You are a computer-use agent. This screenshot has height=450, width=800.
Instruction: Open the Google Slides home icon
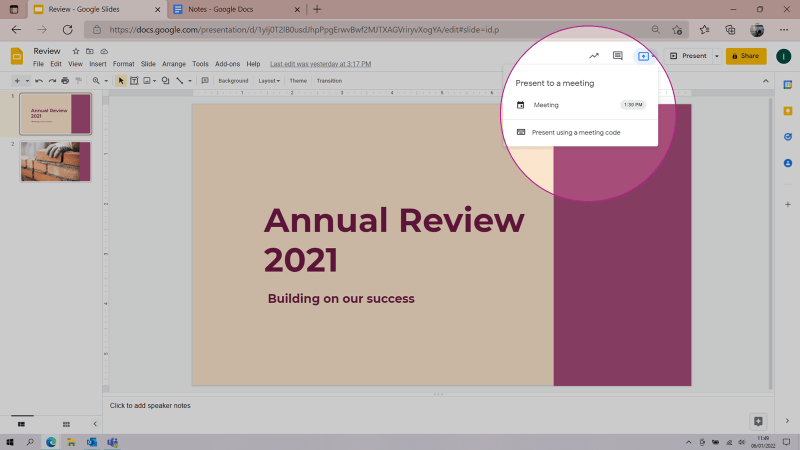click(x=17, y=56)
